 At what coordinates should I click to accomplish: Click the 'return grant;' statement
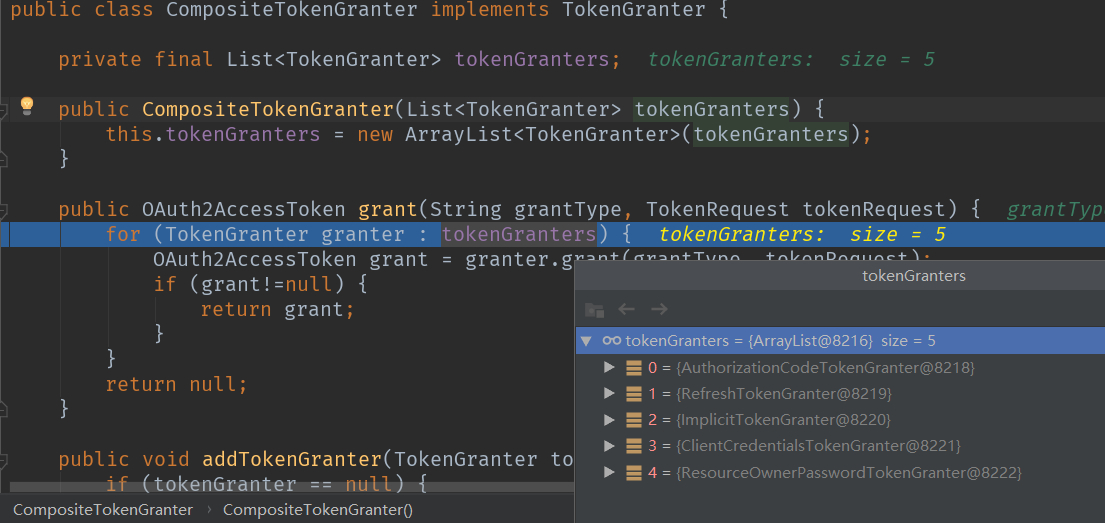tap(277, 309)
